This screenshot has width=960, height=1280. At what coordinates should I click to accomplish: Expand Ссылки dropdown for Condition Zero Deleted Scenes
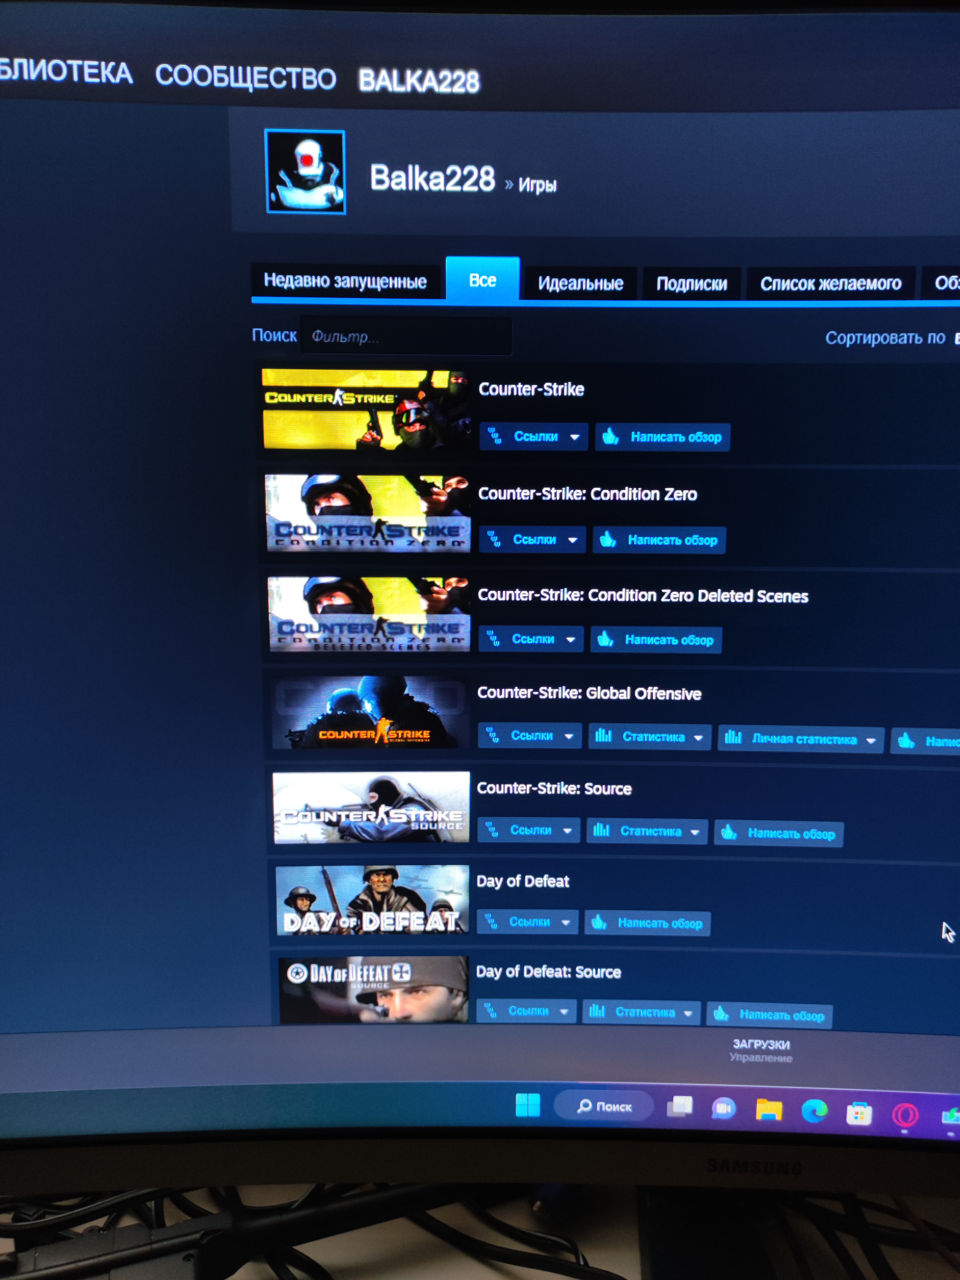pos(531,639)
